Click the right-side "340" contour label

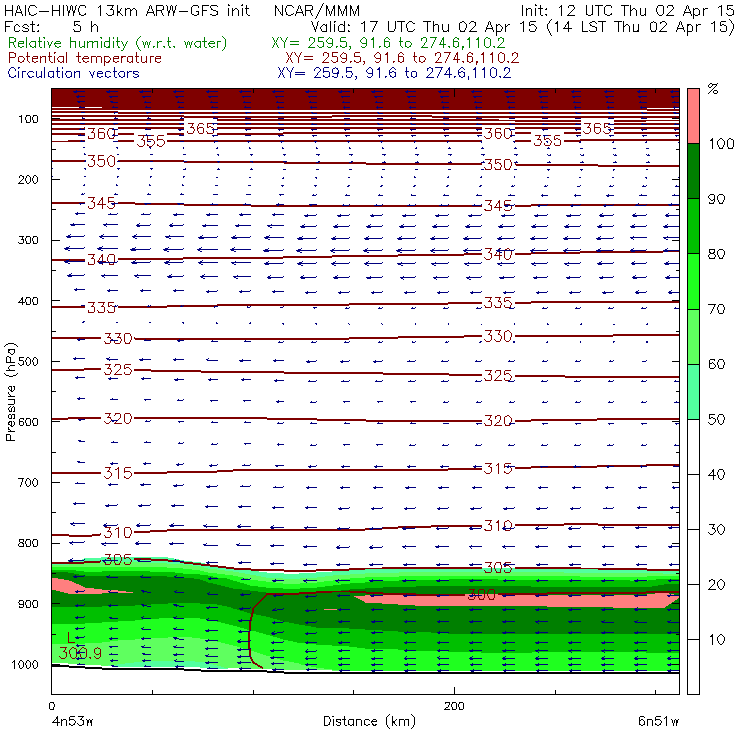[x=498, y=254]
